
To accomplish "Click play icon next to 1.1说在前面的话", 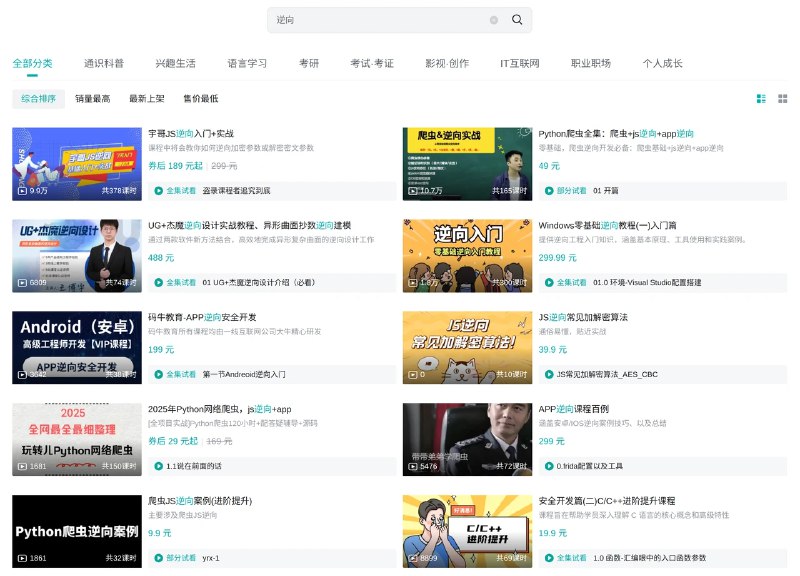I will click(x=158, y=466).
